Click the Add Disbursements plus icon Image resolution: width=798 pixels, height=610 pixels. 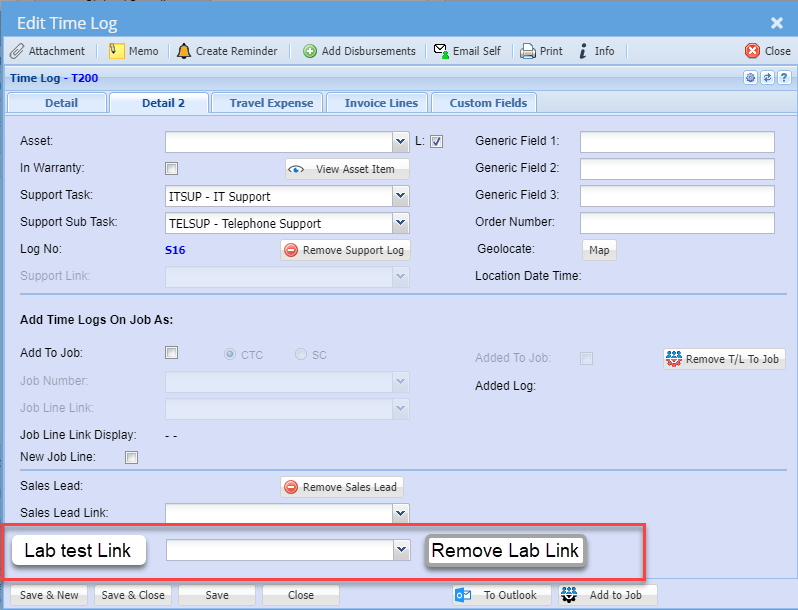click(x=310, y=51)
